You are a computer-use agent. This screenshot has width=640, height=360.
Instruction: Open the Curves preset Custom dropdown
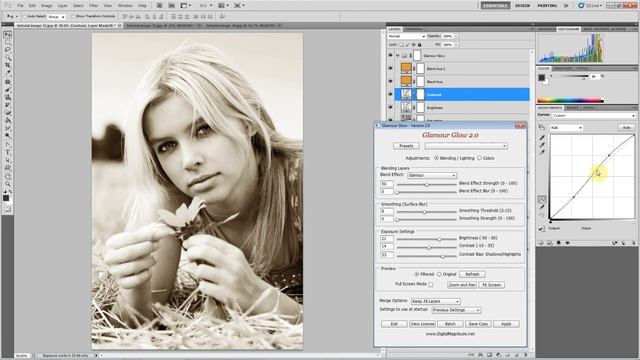[594, 116]
